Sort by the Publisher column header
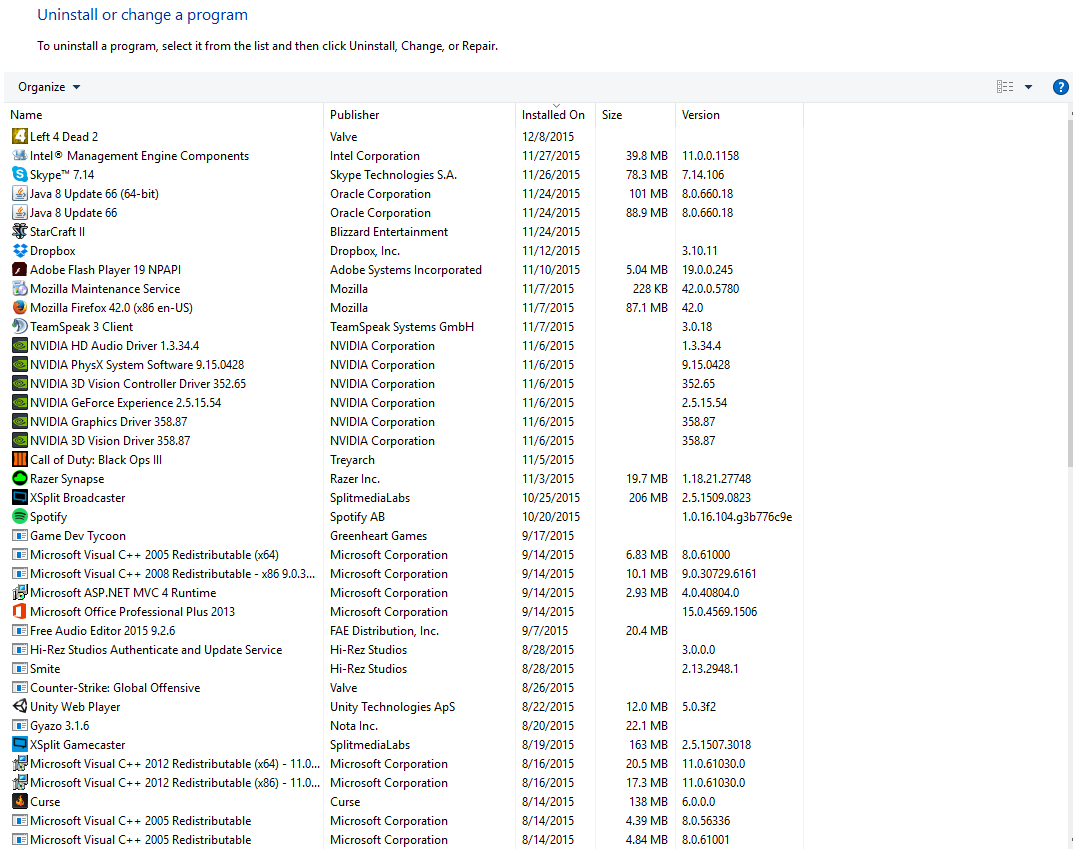 tap(419, 115)
